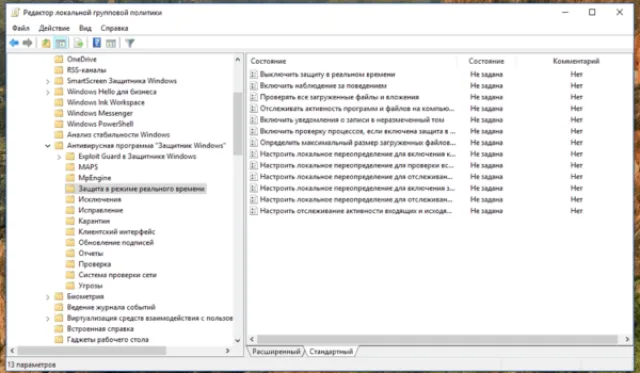Click the MpEngine folder icon

[71, 178]
